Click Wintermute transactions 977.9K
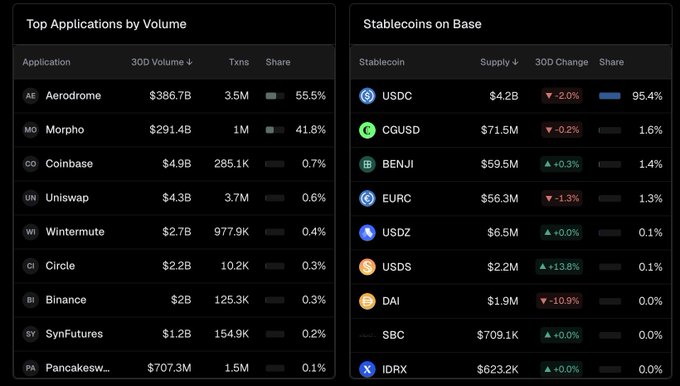This screenshot has height=386, width=680. point(232,232)
